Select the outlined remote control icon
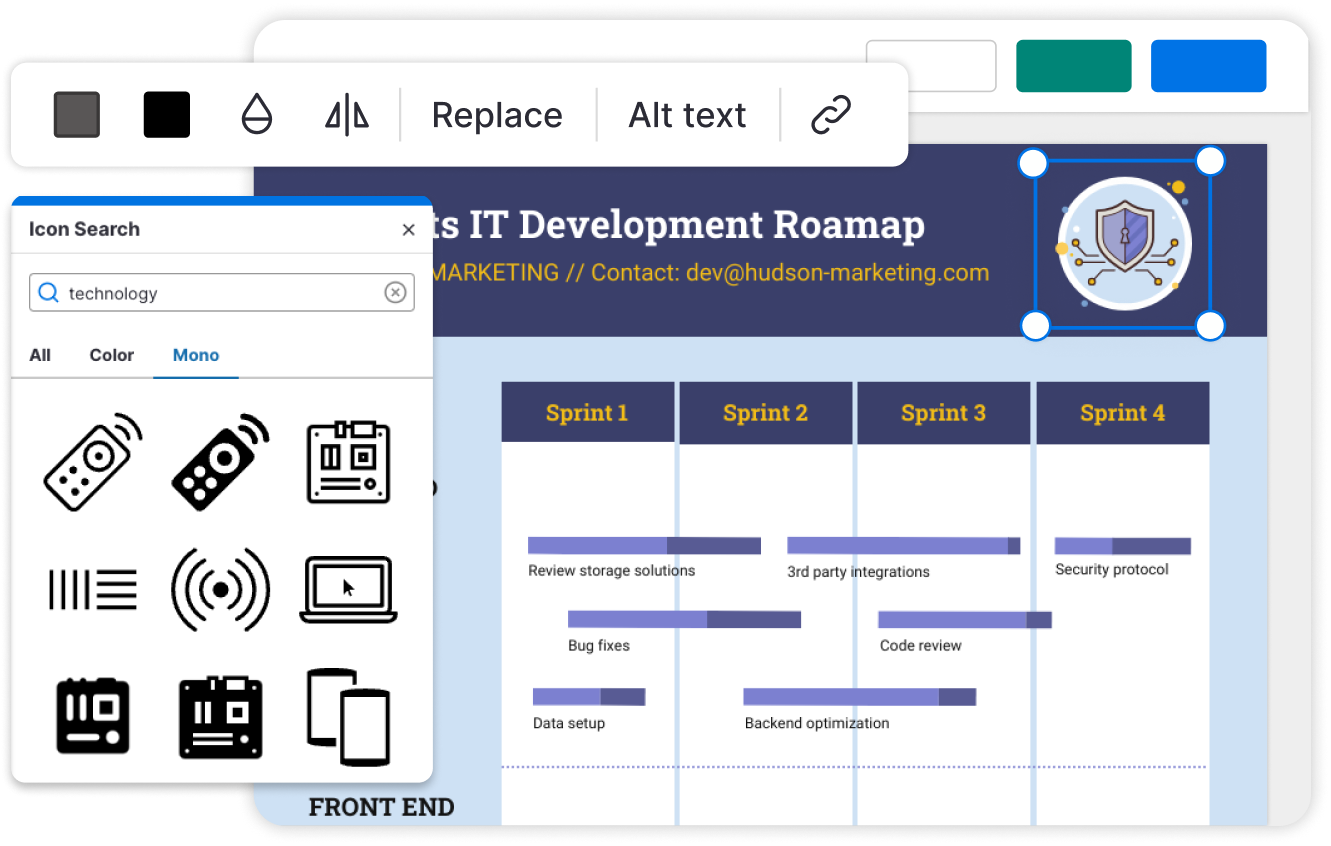Viewport: 1331px width, 846px height. tap(92, 461)
